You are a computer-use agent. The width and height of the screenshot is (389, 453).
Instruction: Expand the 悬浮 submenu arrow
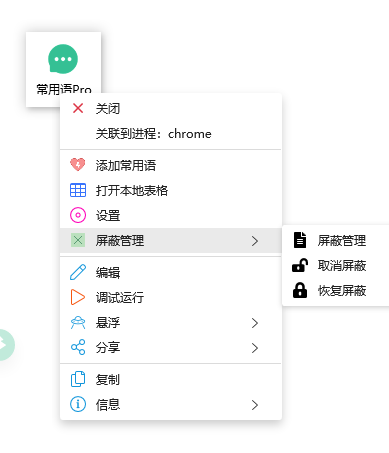(255, 323)
